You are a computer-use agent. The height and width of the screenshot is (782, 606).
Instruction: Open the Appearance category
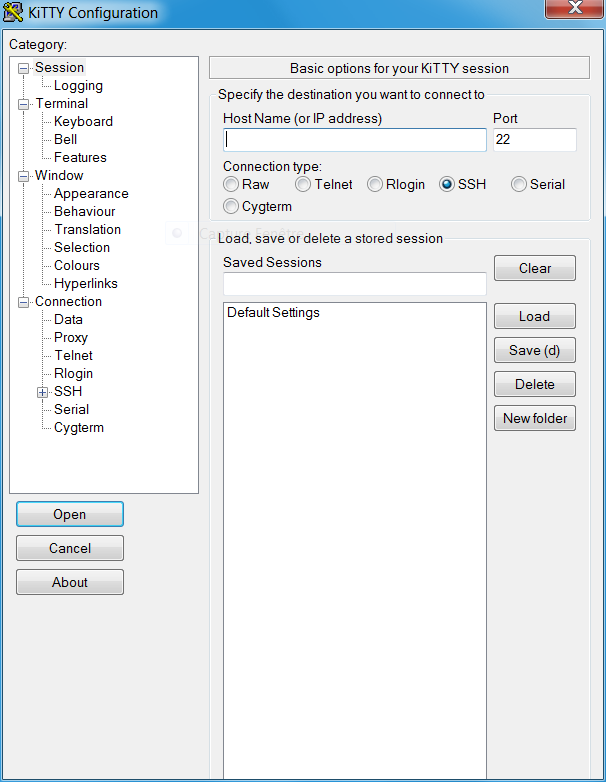[91, 194]
